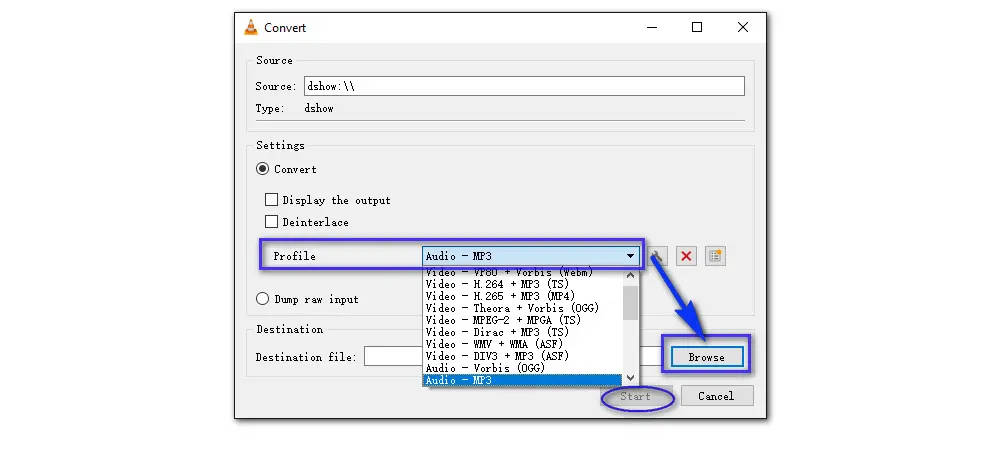Click the Cancel button
The image size is (1000, 450).
coord(716,396)
